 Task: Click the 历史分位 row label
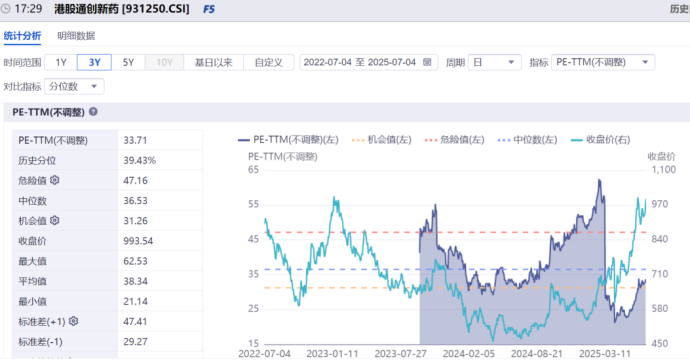pyautogui.click(x=37, y=161)
